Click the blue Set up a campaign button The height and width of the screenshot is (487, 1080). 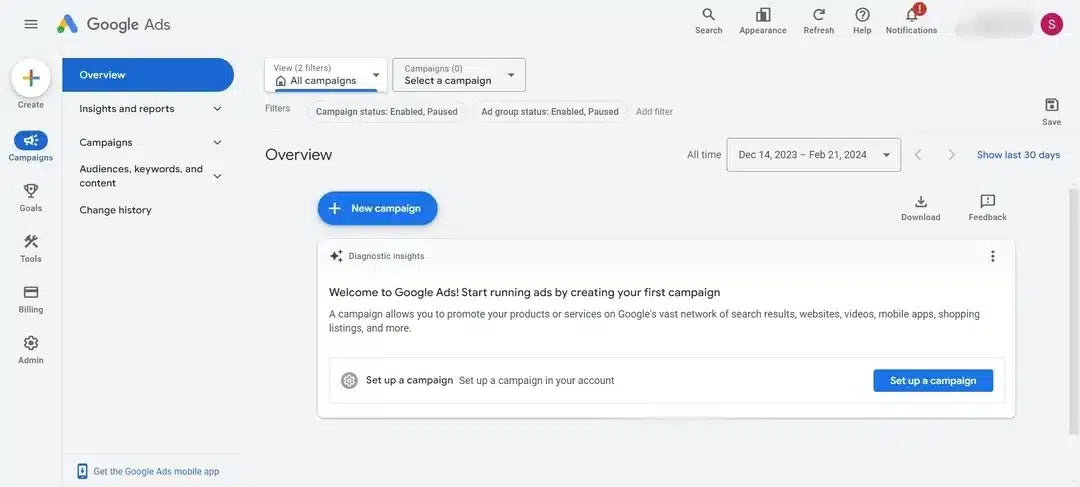[933, 380]
